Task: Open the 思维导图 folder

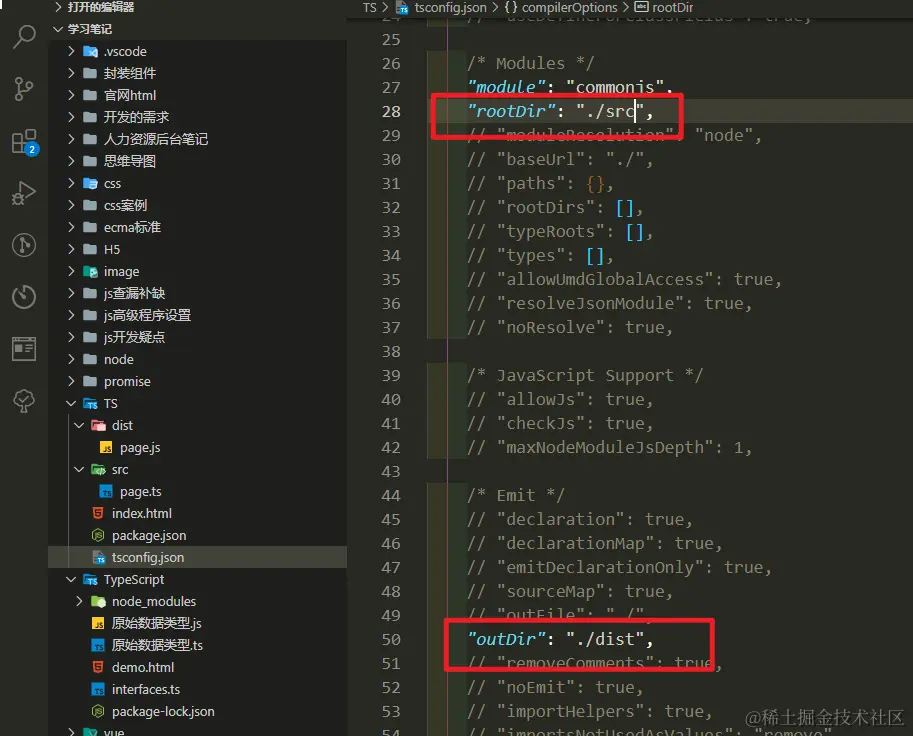Action: pyautogui.click(x=129, y=161)
